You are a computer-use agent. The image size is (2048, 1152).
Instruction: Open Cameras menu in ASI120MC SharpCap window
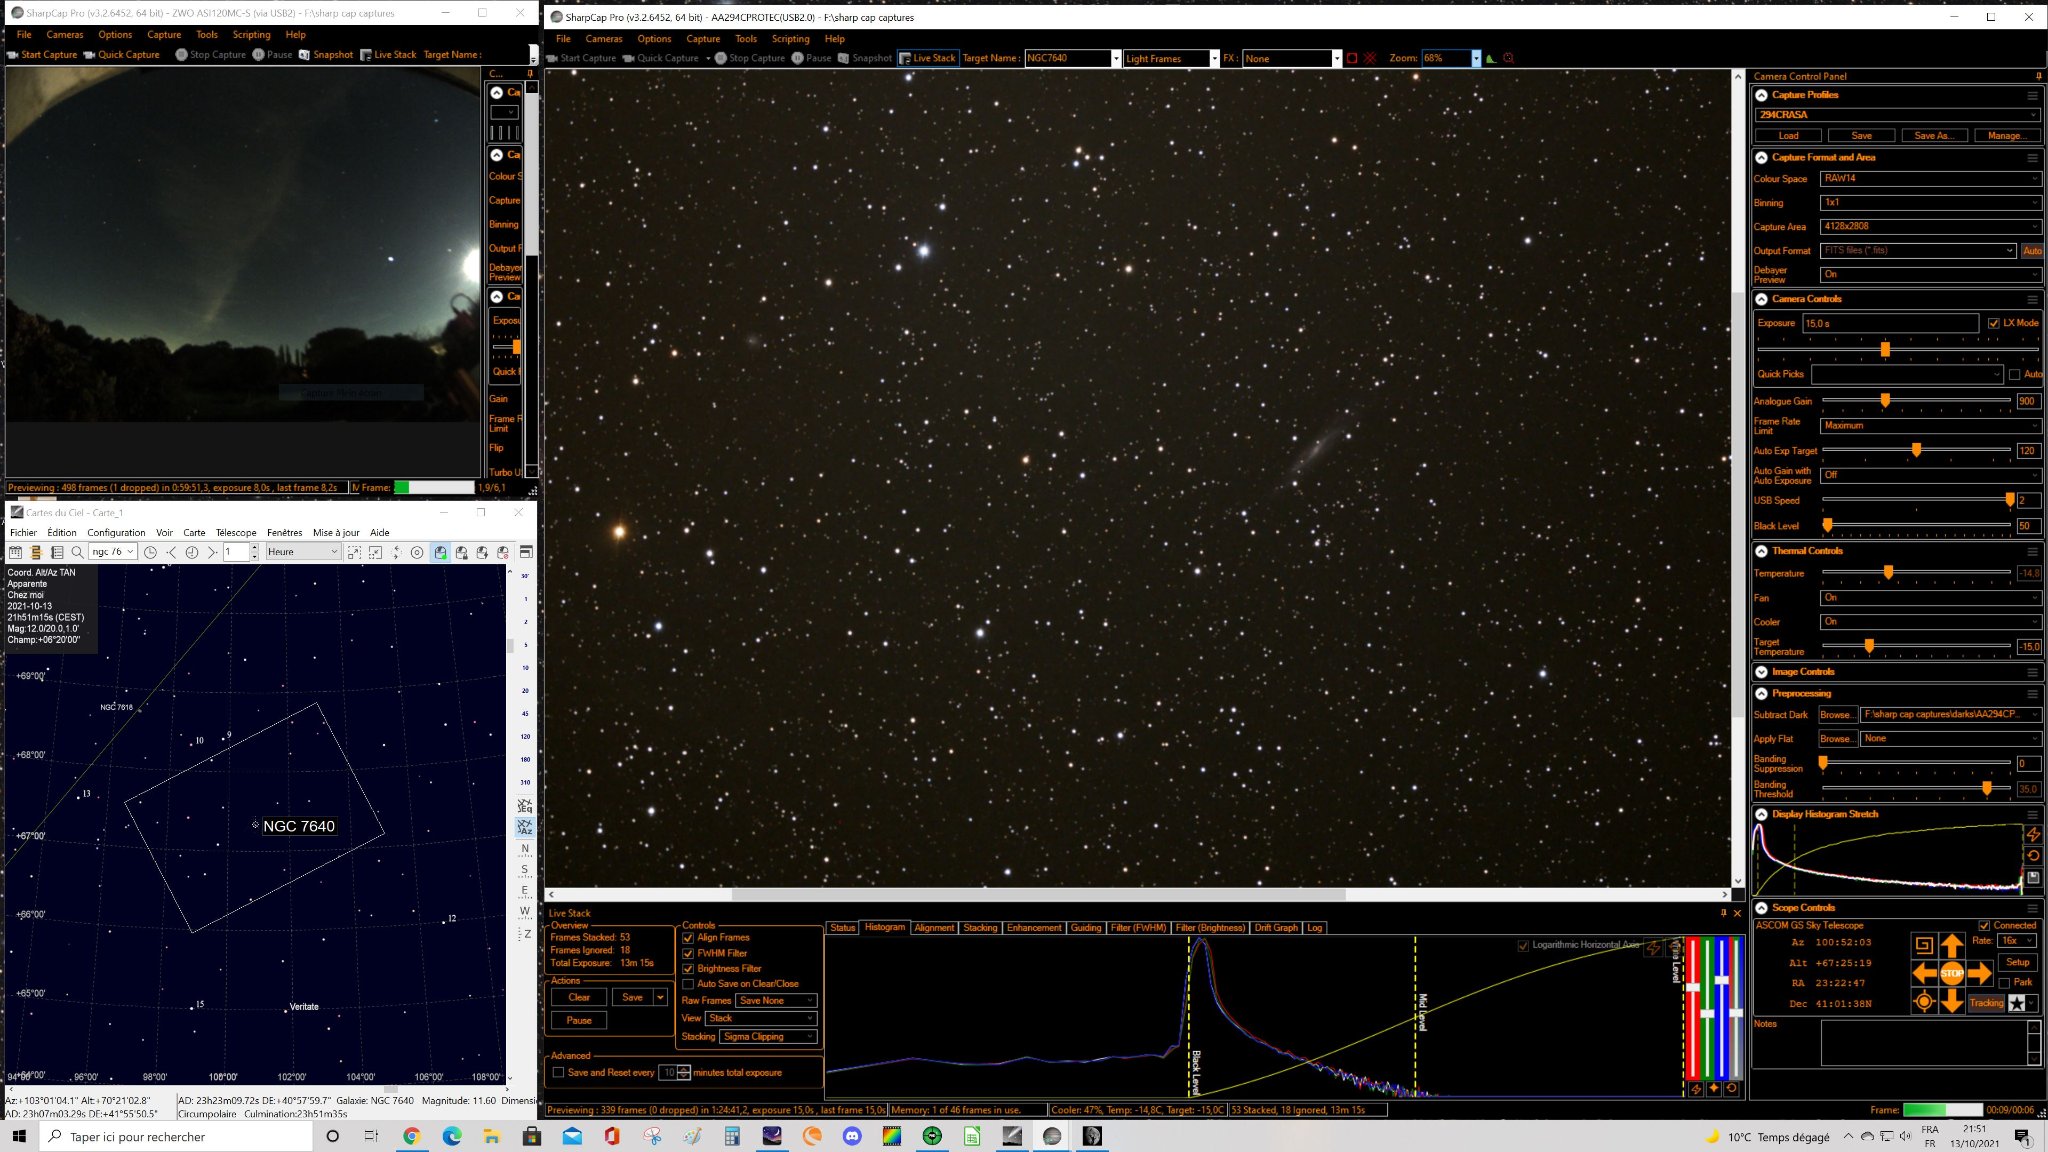[x=64, y=34]
